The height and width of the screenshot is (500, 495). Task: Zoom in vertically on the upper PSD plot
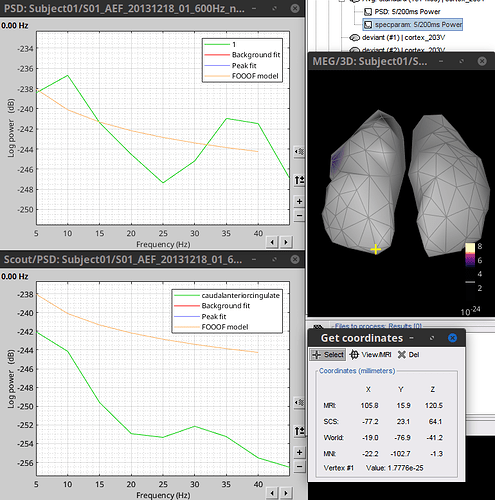pos(299,201)
